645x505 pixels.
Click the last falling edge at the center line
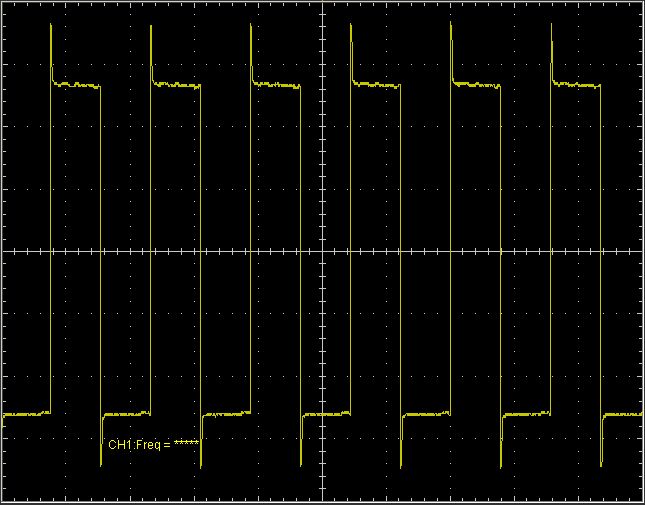click(600, 252)
